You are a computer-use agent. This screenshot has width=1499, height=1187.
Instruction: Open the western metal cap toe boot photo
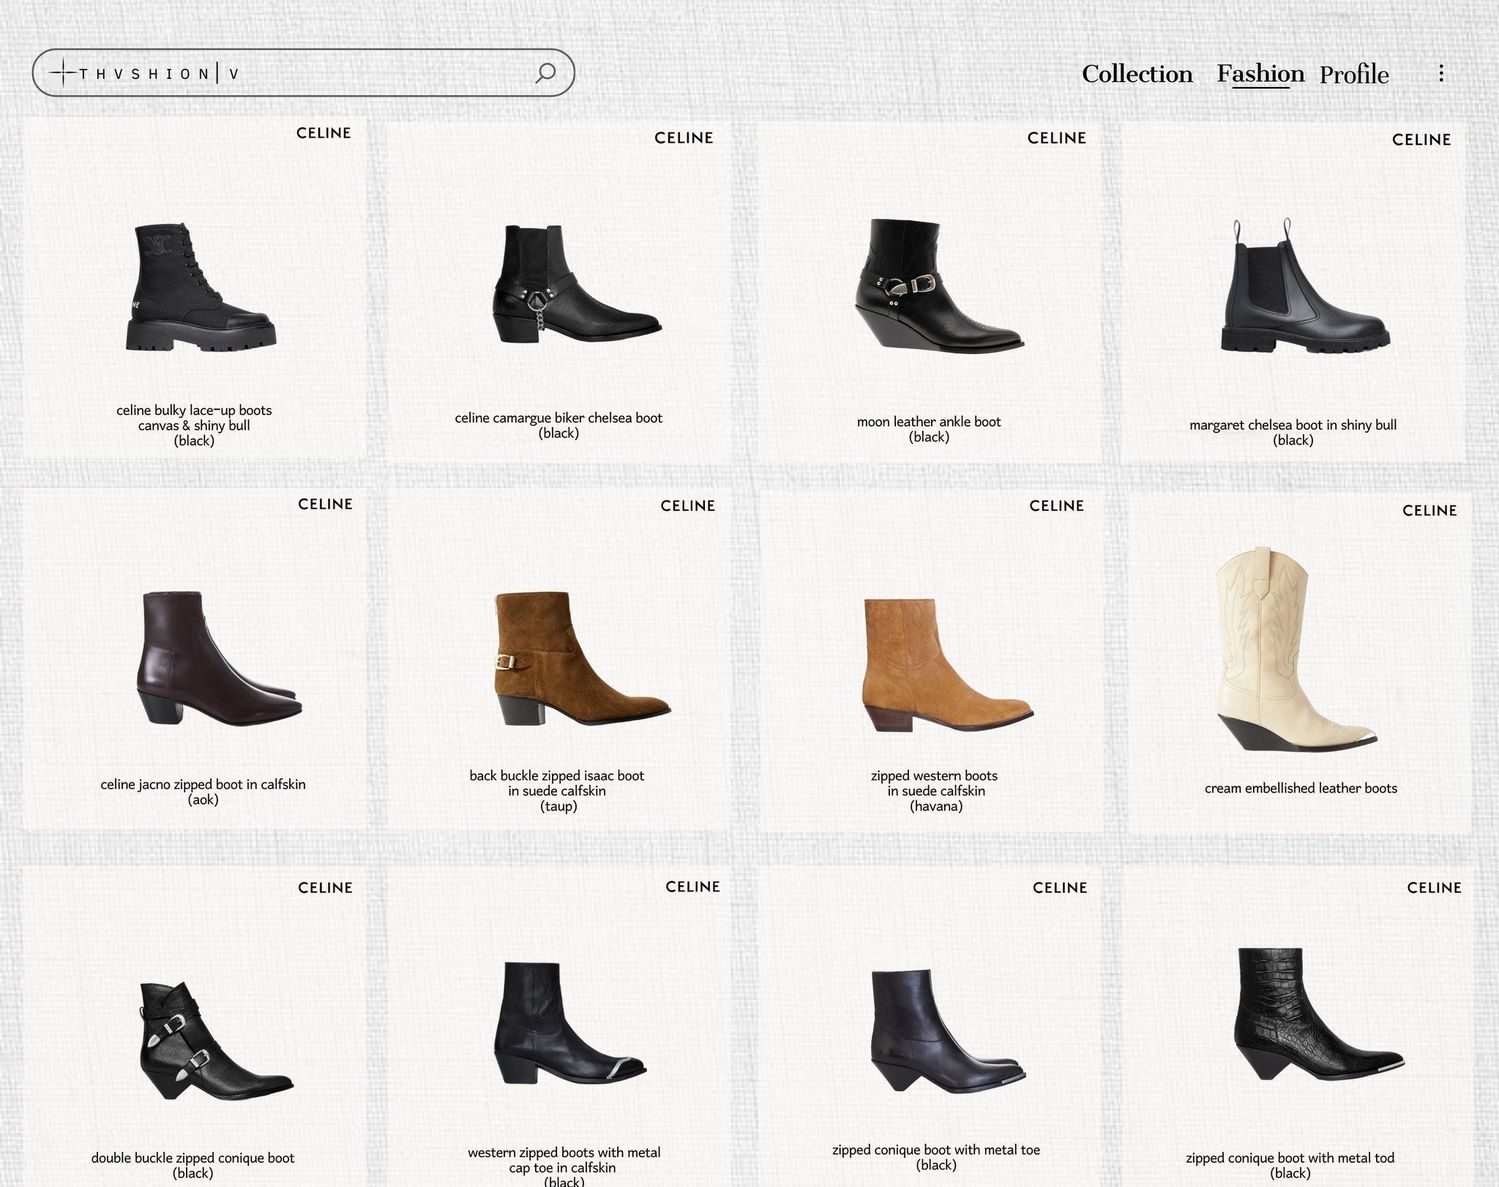tap(571, 1024)
